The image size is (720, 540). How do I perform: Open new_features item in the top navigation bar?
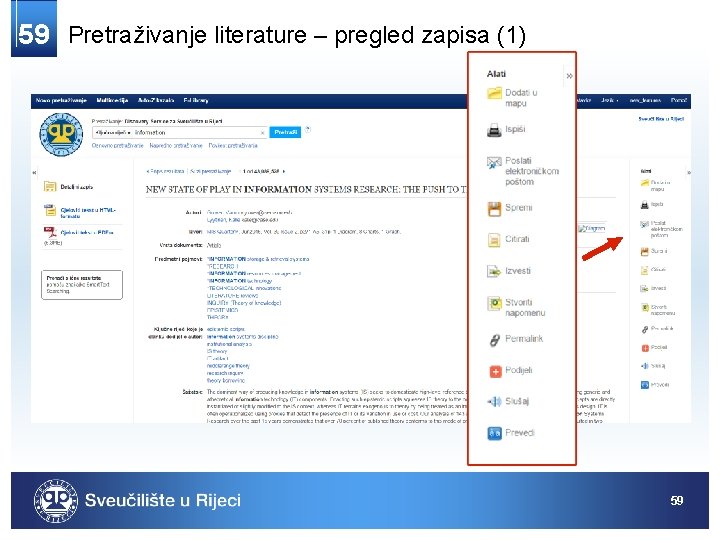[645, 100]
